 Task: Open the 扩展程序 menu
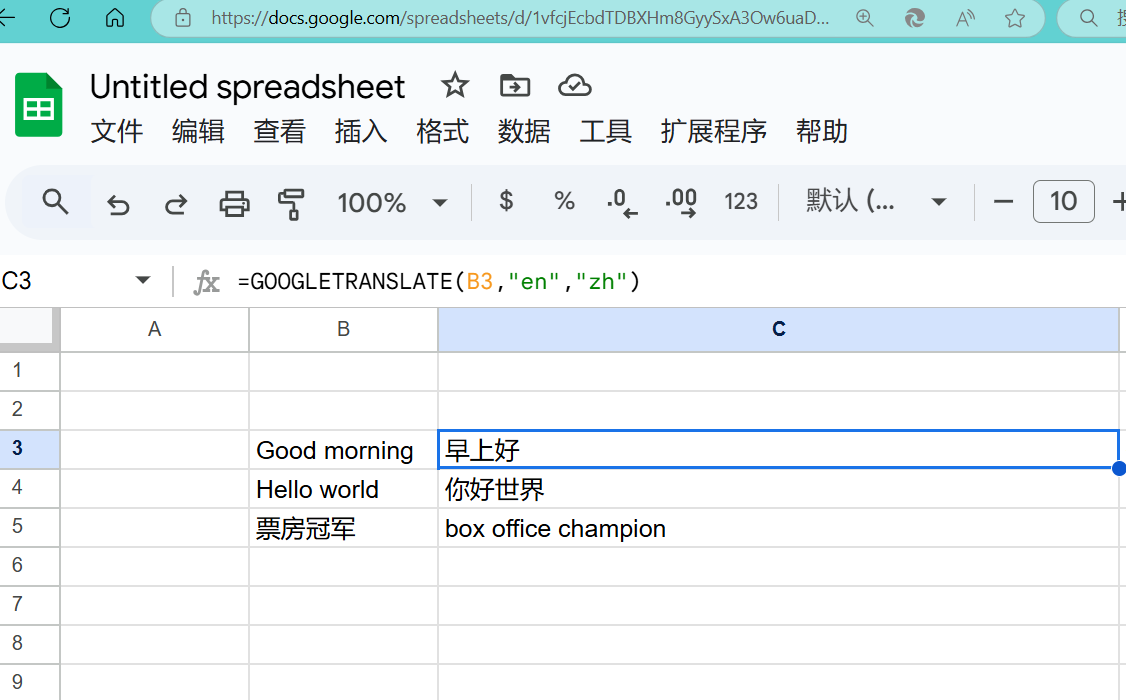[x=713, y=131]
